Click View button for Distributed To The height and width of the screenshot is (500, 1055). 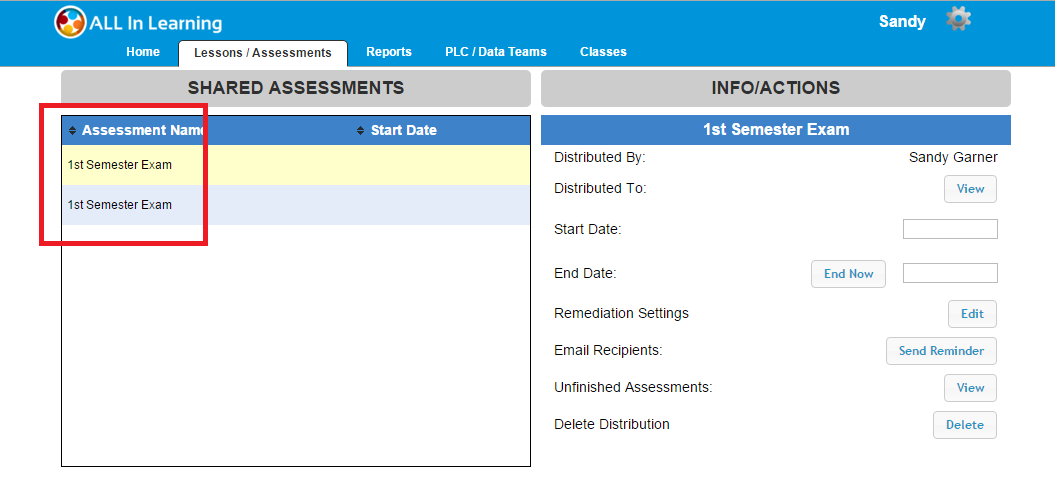pos(970,189)
